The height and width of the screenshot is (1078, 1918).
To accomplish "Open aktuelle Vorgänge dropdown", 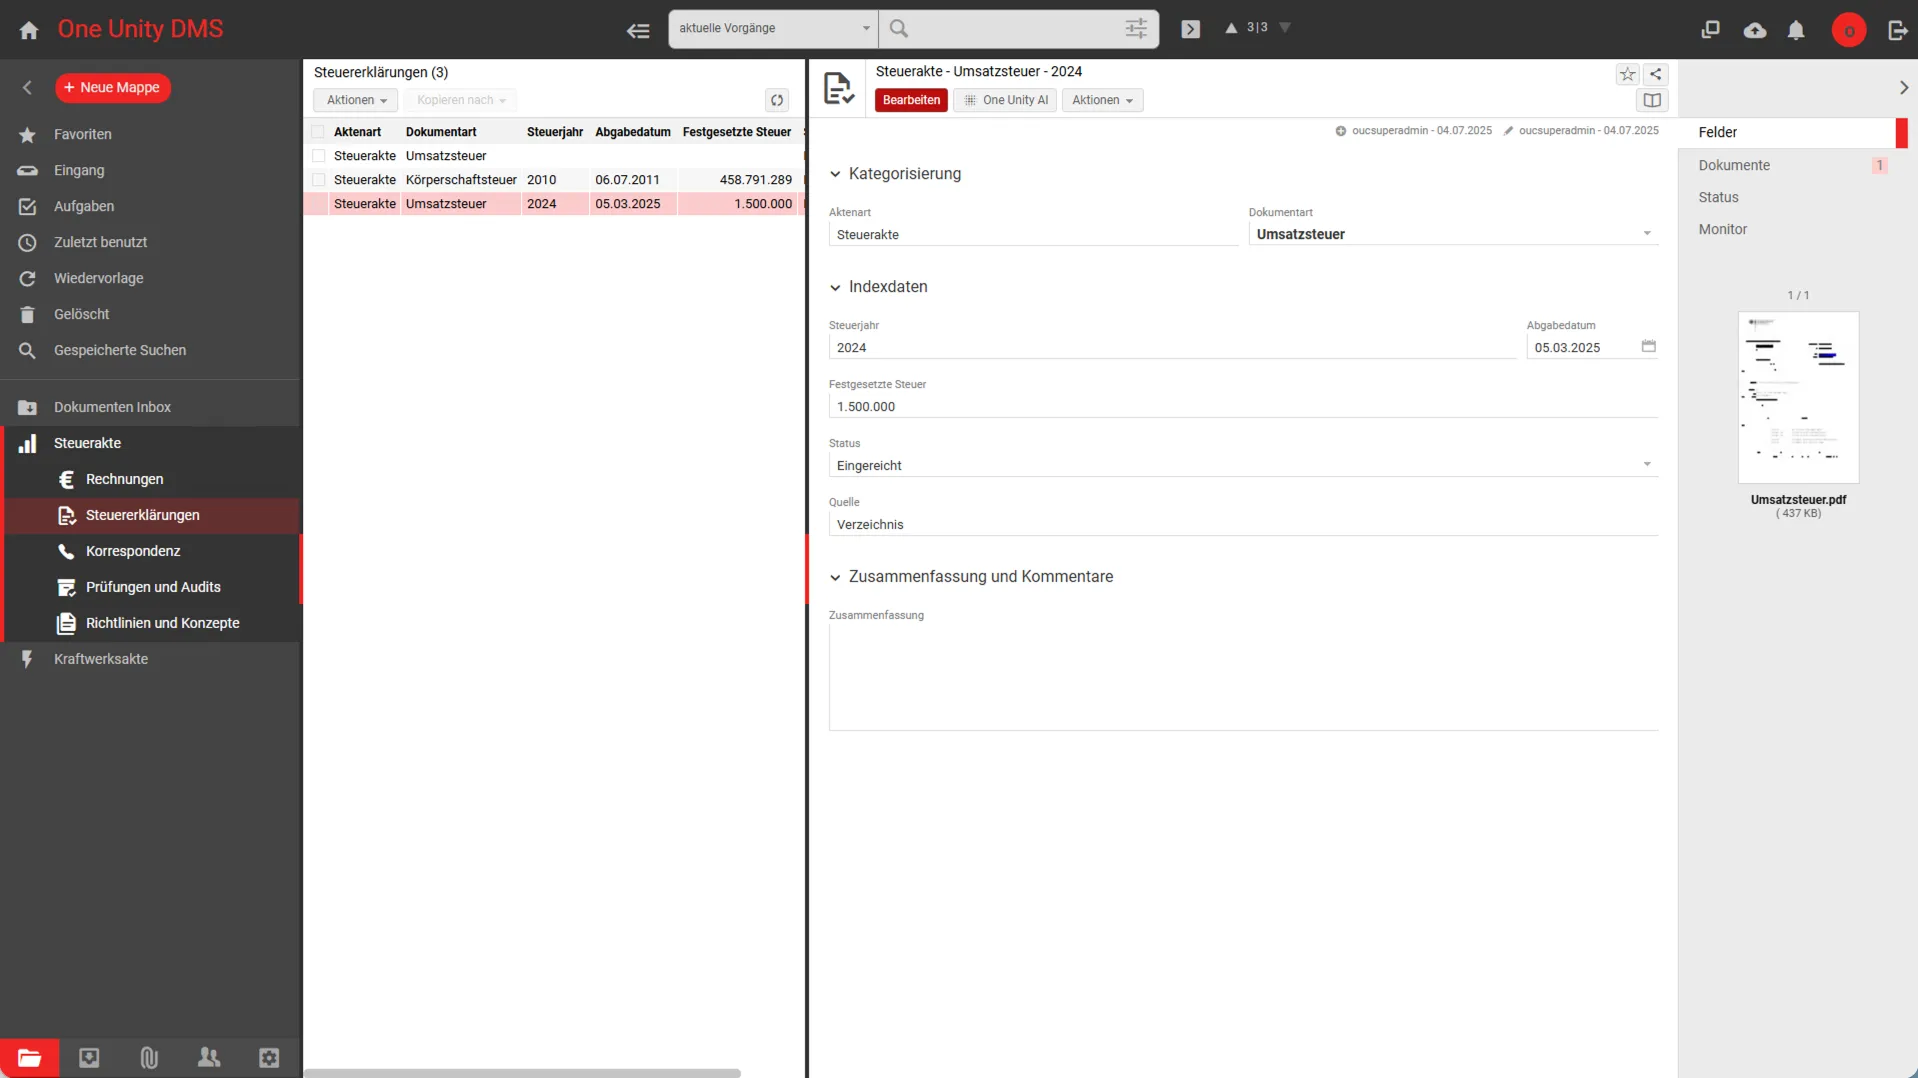I will [x=773, y=28].
